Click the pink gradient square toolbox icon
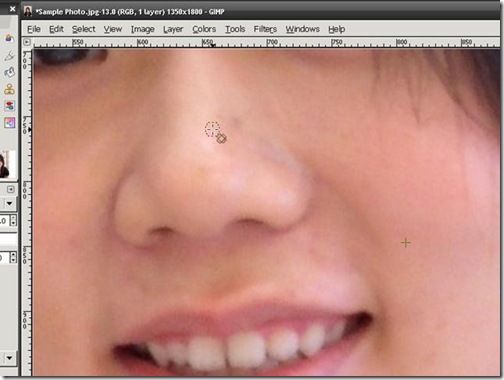 (9, 123)
